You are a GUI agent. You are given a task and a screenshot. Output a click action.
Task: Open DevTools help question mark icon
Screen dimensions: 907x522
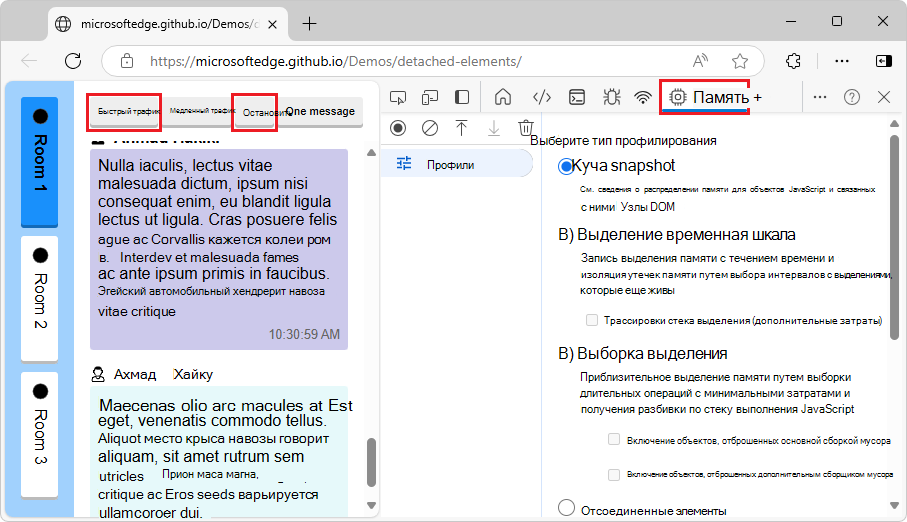click(x=851, y=97)
